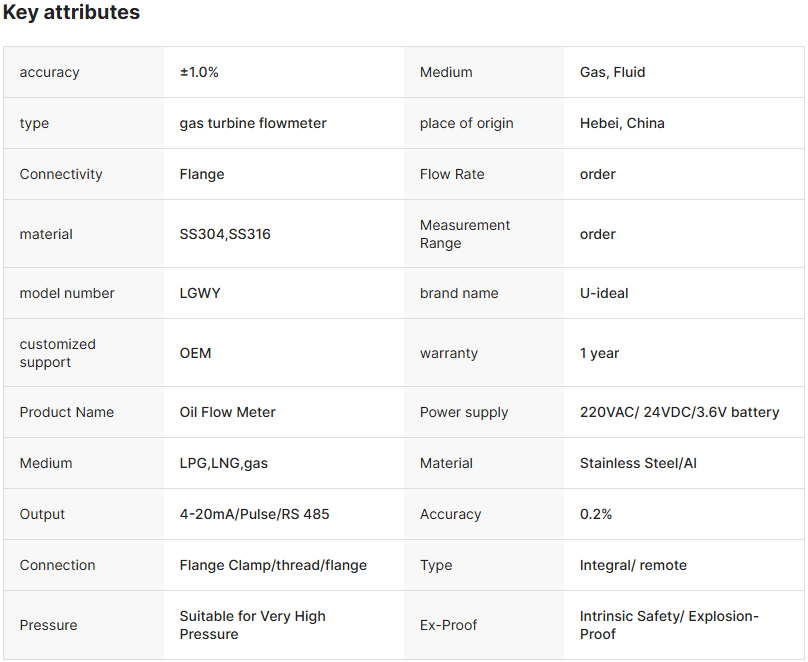This screenshot has height=662, width=808.
Task: Click the gas turbine flowmeter type value
Action: tap(253, 123)
